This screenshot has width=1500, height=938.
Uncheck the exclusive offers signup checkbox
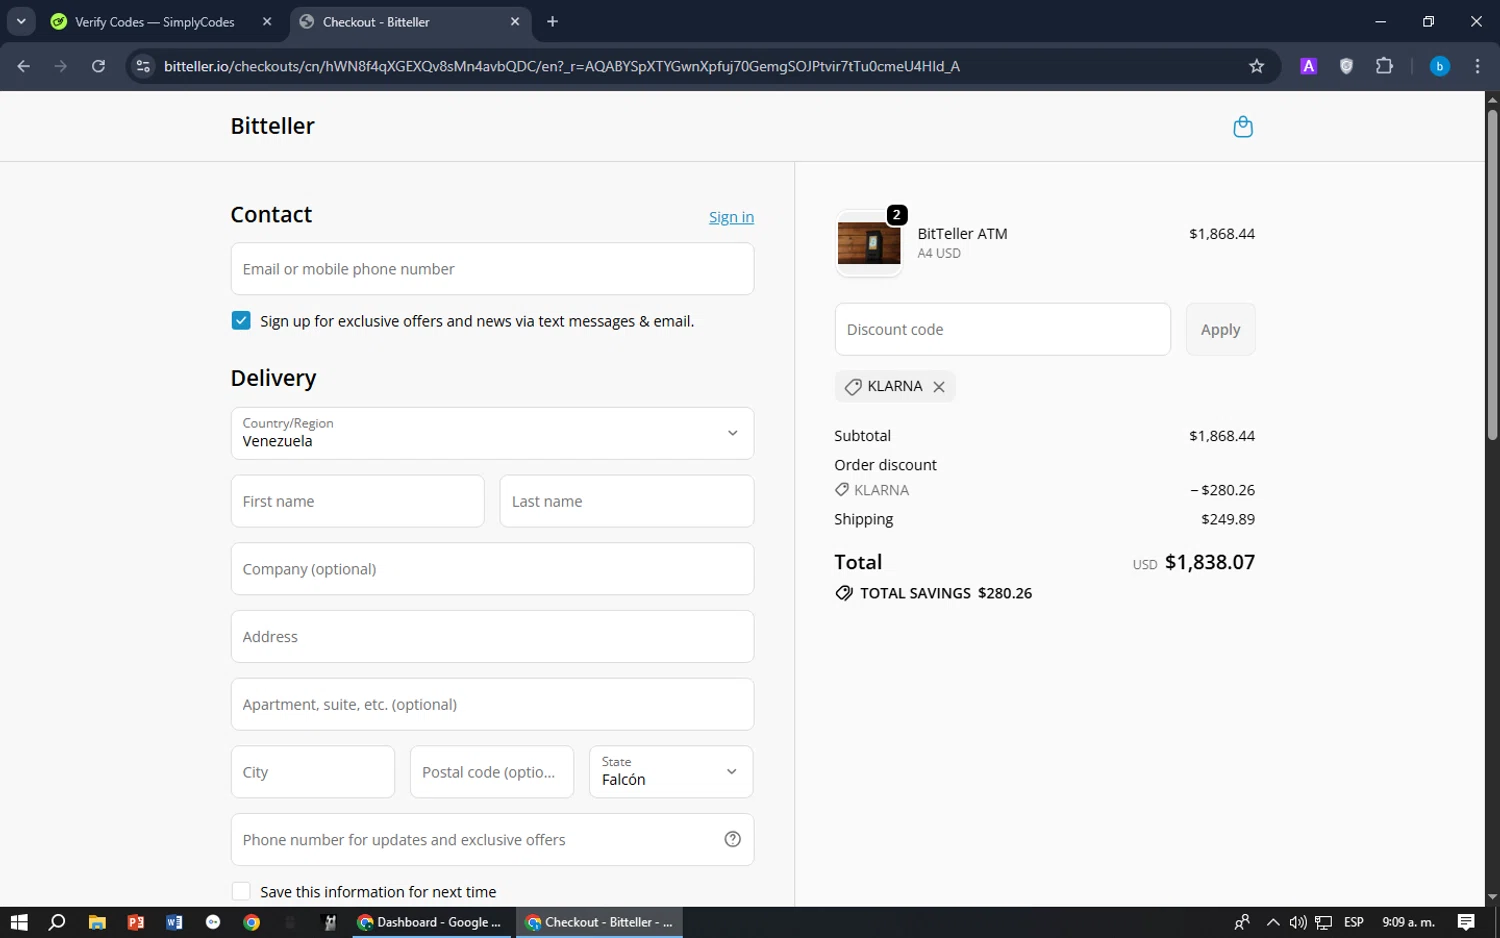[x=241, y=321]
